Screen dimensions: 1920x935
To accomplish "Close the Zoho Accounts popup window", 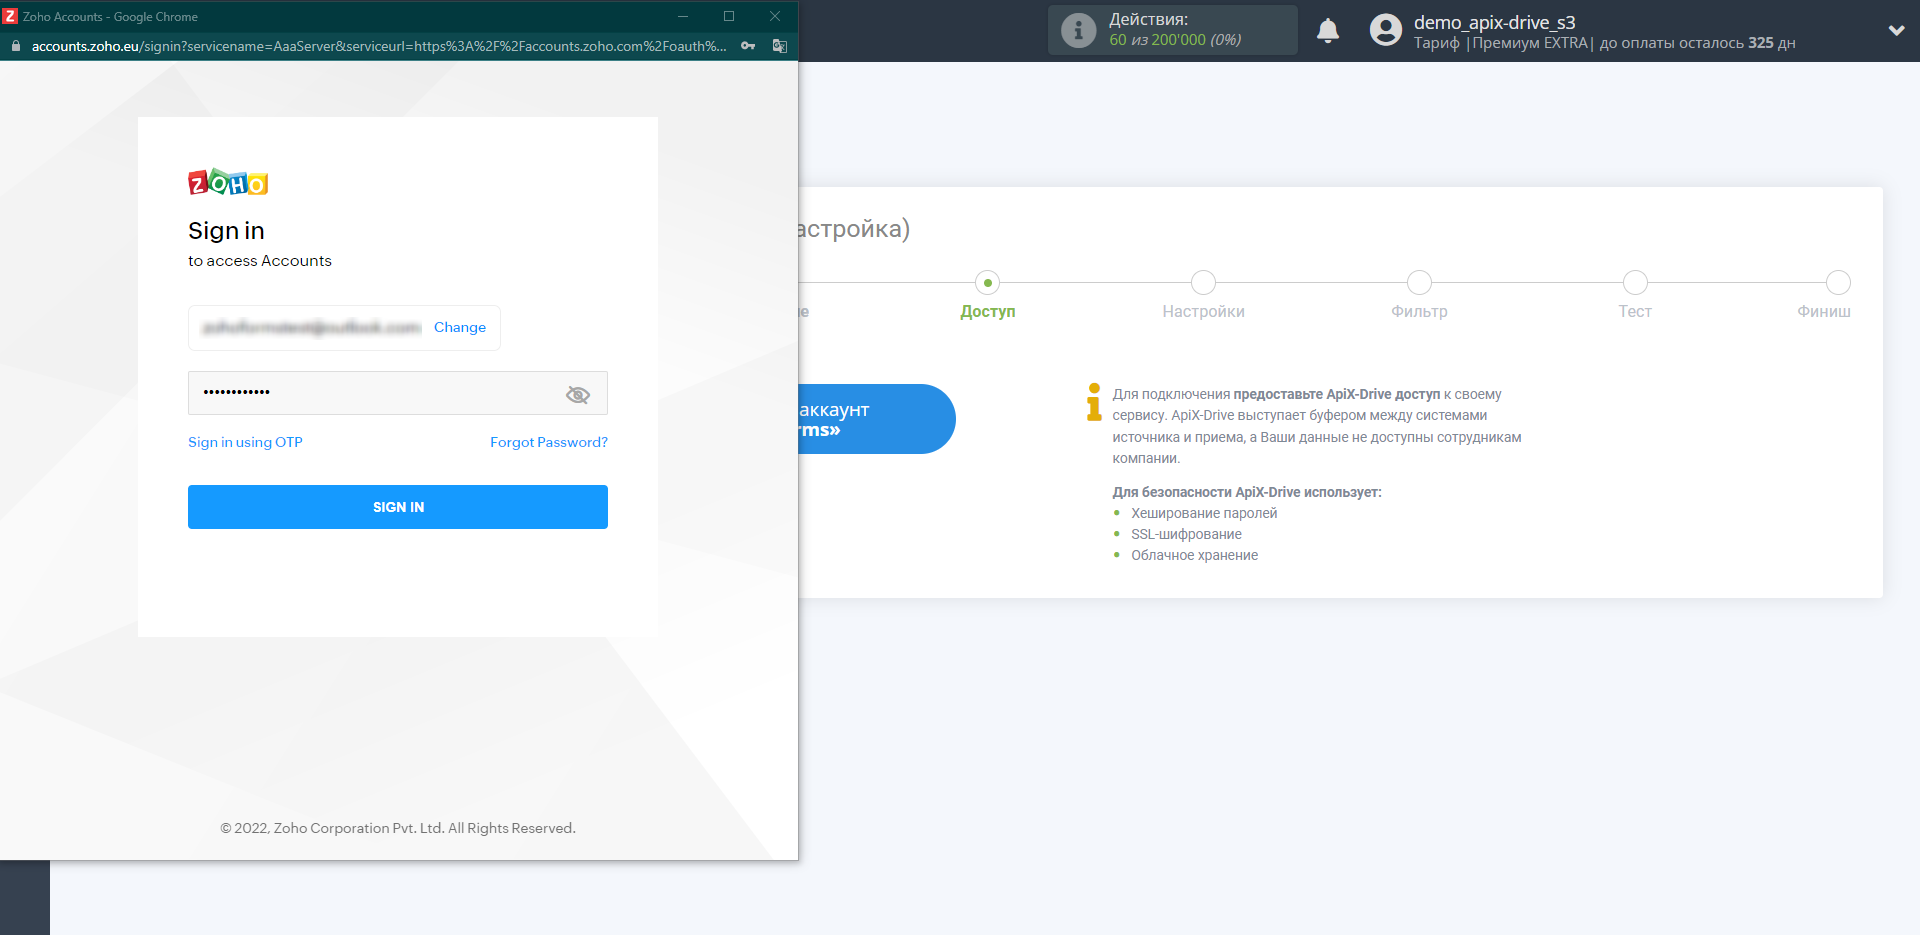I will click(x=775, y=16).
